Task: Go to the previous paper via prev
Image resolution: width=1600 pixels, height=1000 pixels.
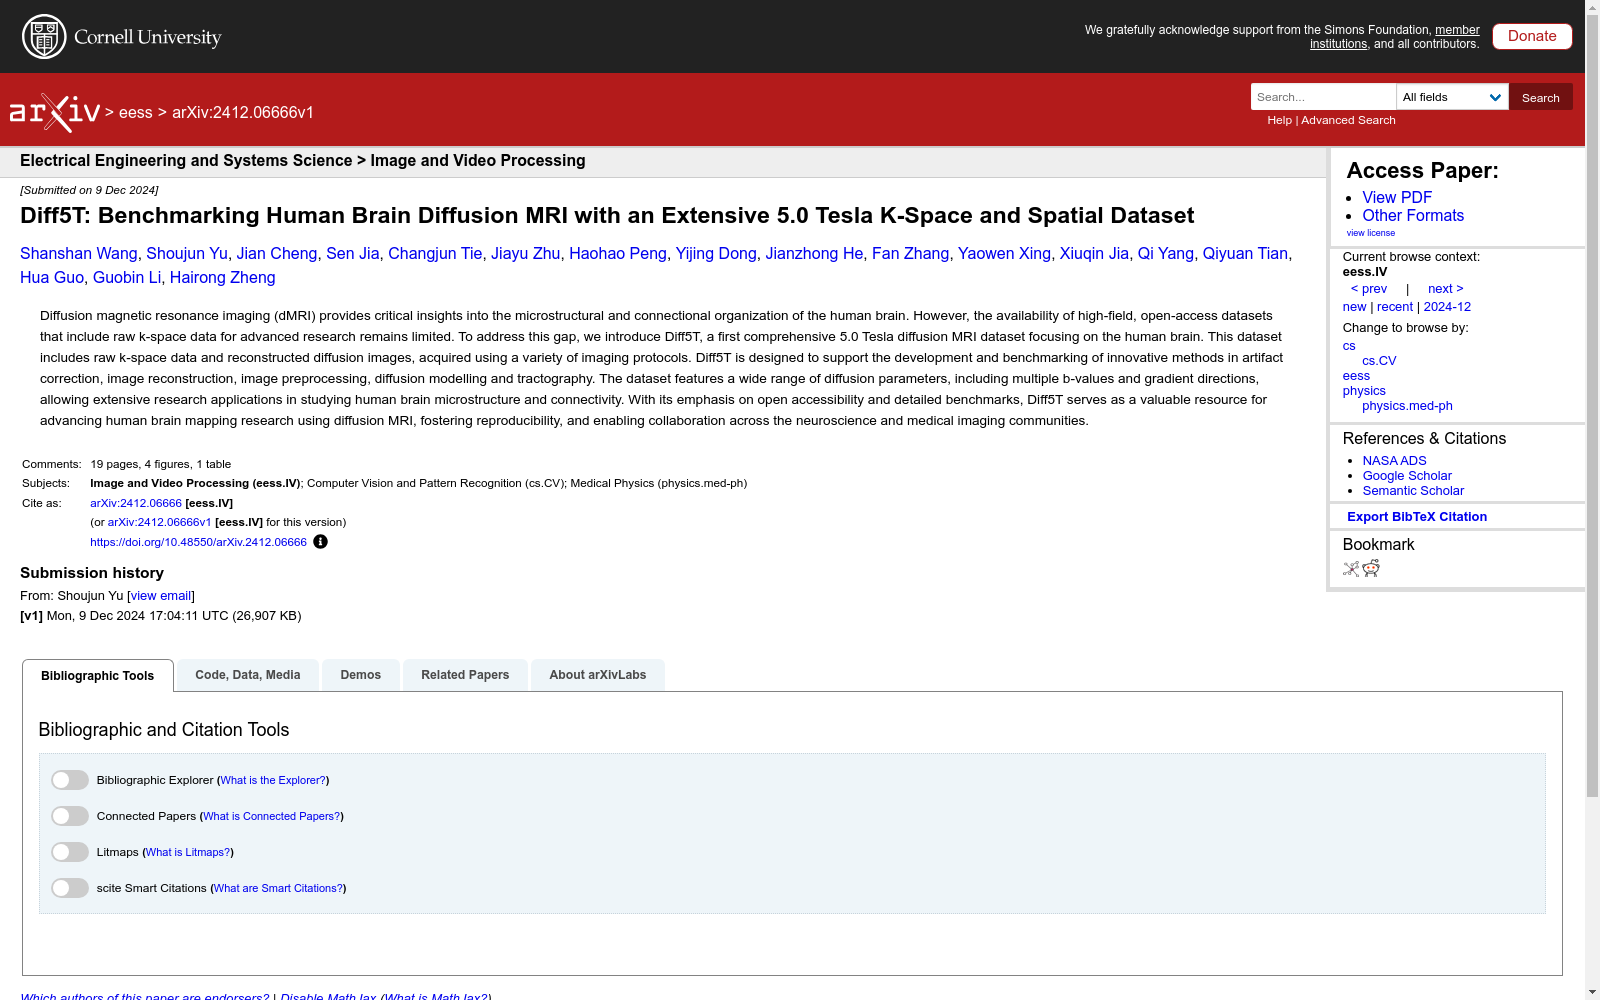Action: pyautogui.click(x=1369, y=289)
